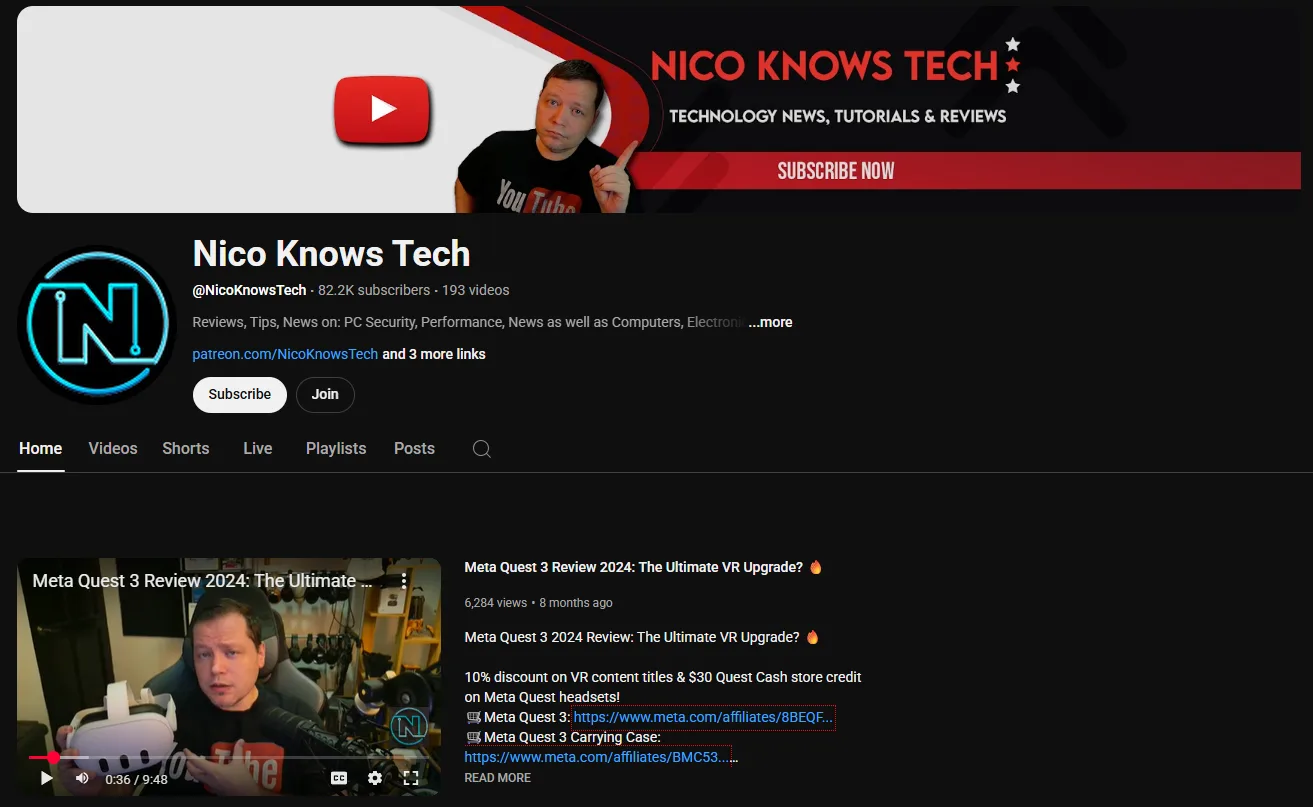
Task: Click the @NicoKnowsTech handle
Action: click(249, 290)
